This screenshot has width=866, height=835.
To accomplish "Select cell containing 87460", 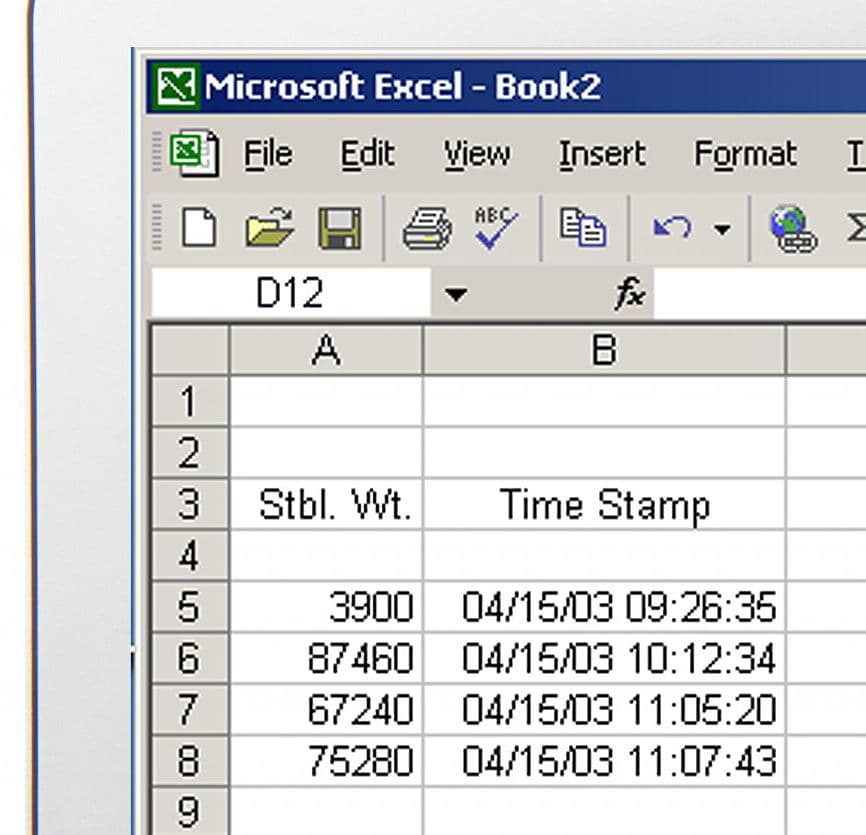I will pos(327,658).
